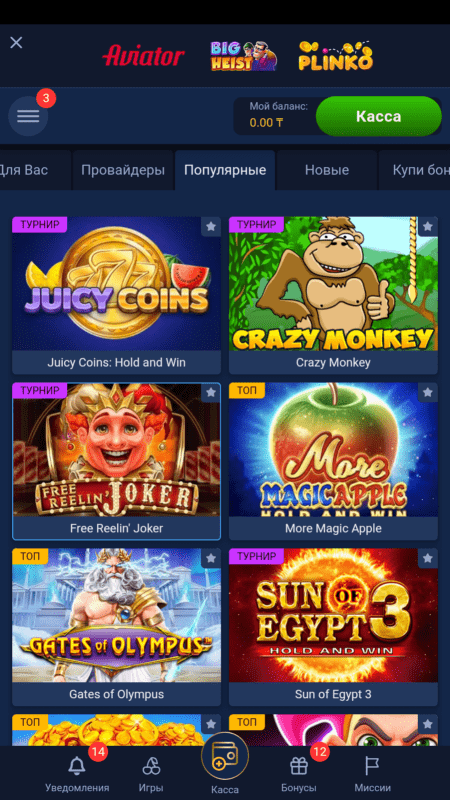Switch to Новые tab

pos(327,170)
